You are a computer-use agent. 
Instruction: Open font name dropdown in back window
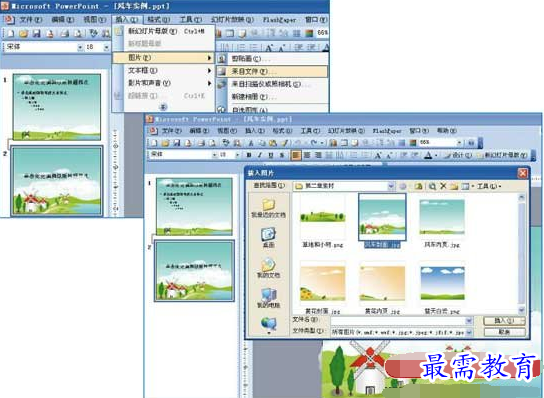click(x=80, y=47)
